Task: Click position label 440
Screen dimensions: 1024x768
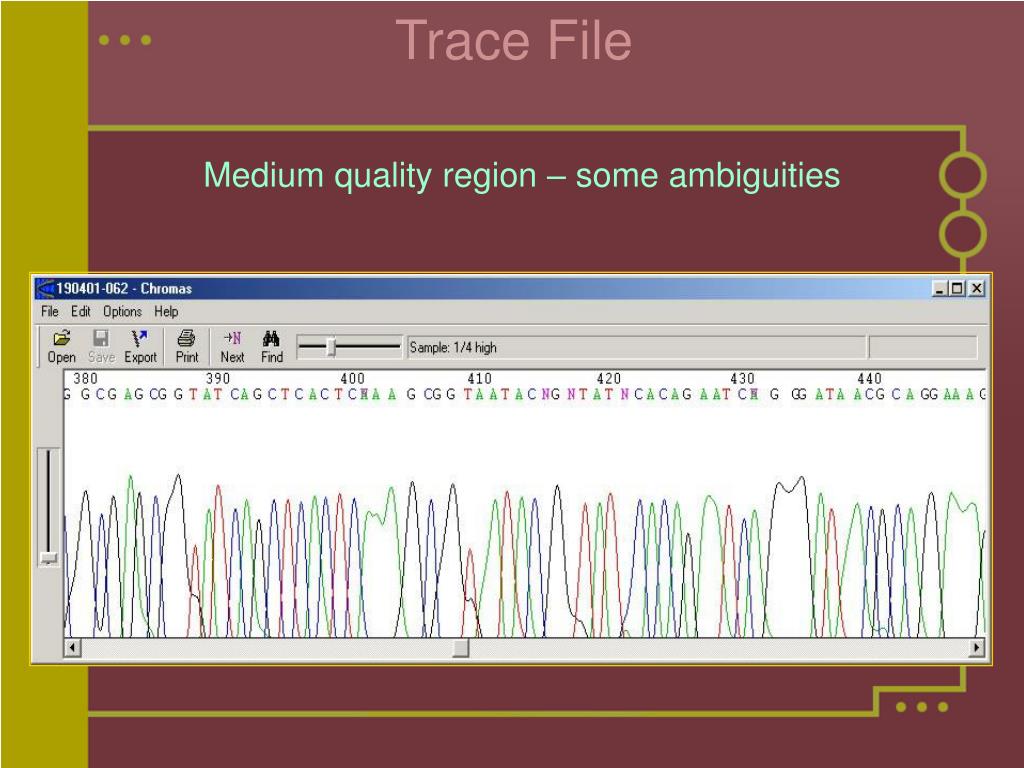Action: (869, 378)
